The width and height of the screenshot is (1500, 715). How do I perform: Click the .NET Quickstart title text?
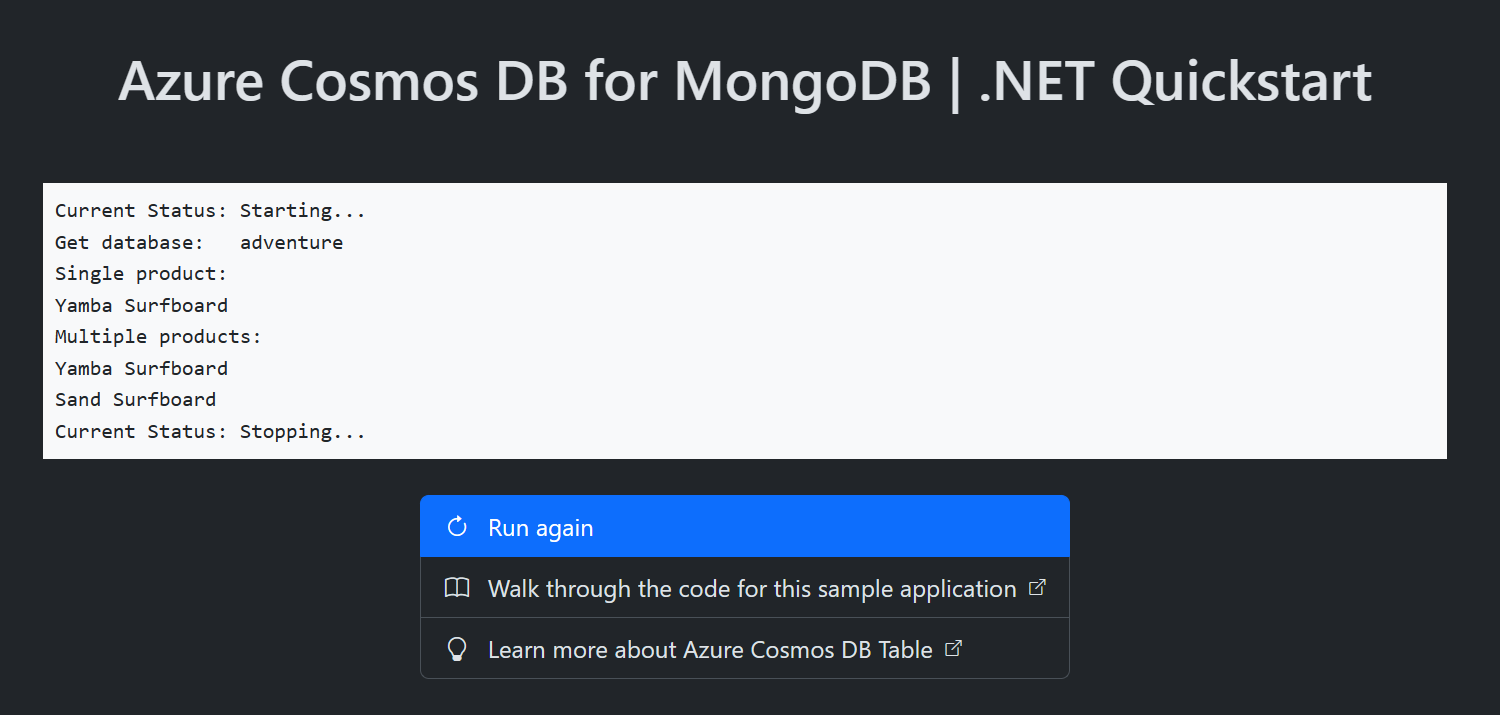click(1175, 80)
